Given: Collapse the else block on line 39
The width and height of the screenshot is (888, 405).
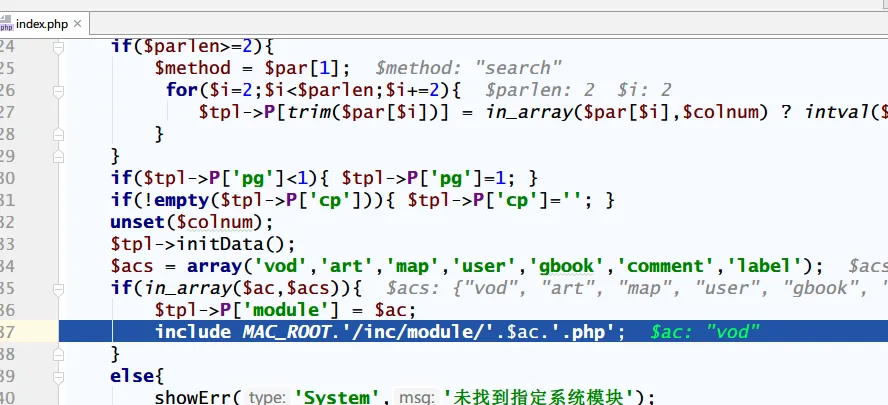Looking at the screenshot, I should [x=59, y=376].
